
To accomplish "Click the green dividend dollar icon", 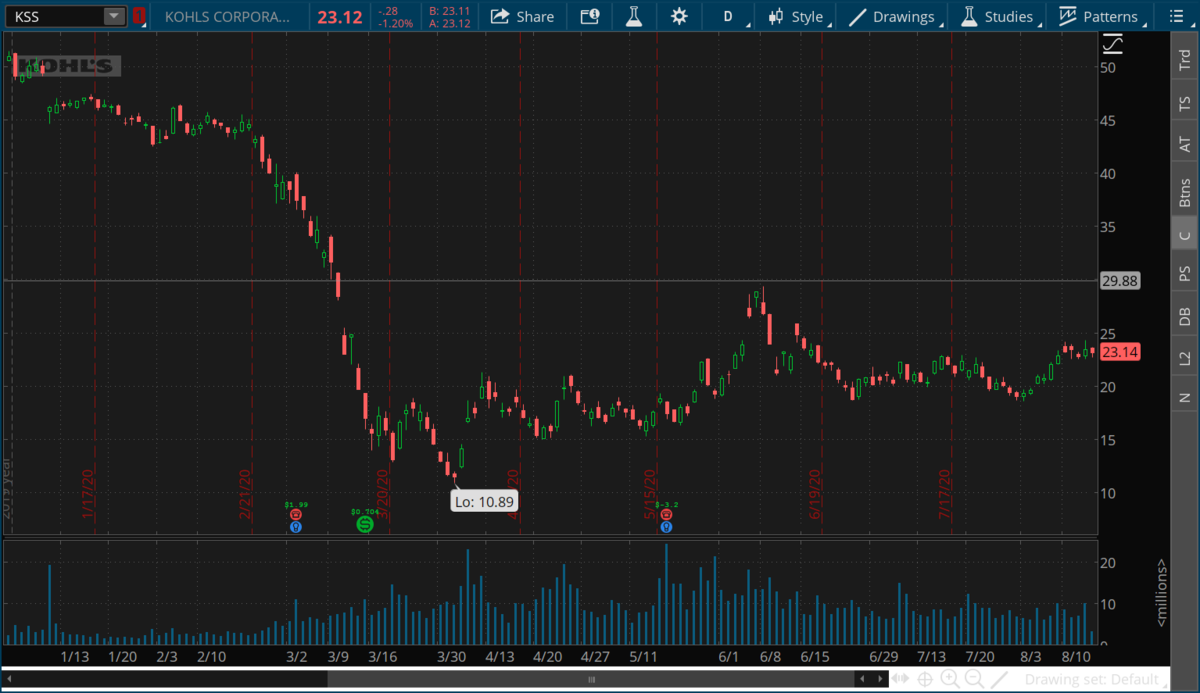I will pyautogui.click(x=365, y=523).
